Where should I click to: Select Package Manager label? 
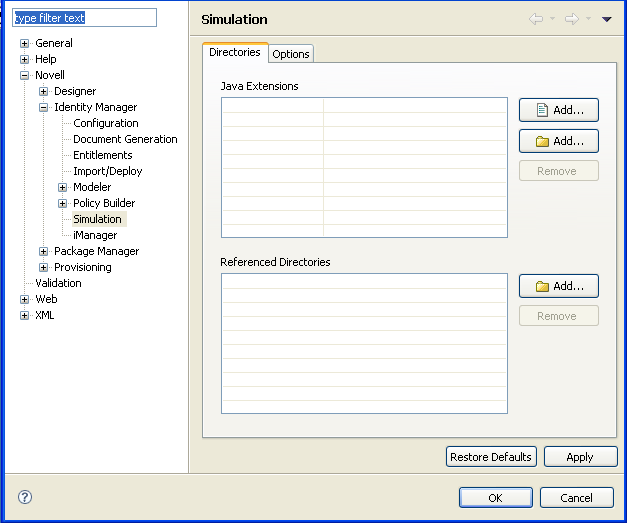96,251
